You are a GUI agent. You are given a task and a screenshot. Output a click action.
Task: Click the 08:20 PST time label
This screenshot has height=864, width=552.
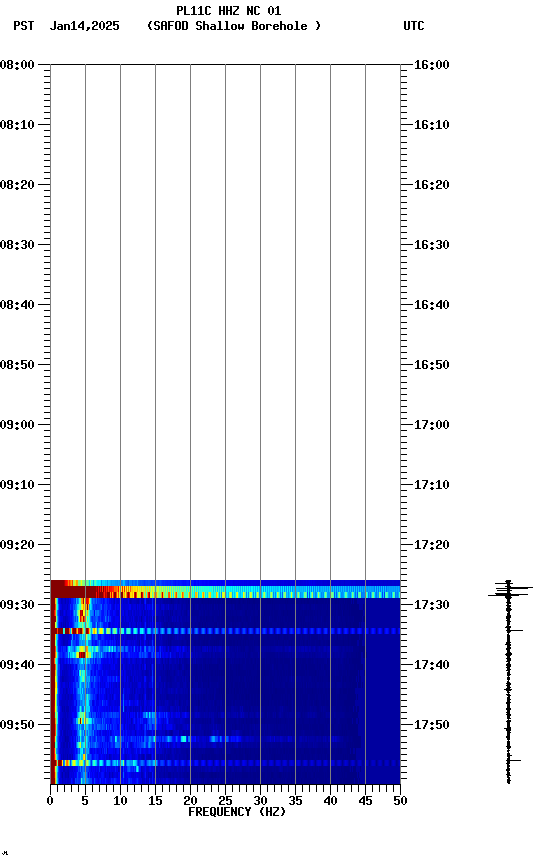[x=17, y=185]
